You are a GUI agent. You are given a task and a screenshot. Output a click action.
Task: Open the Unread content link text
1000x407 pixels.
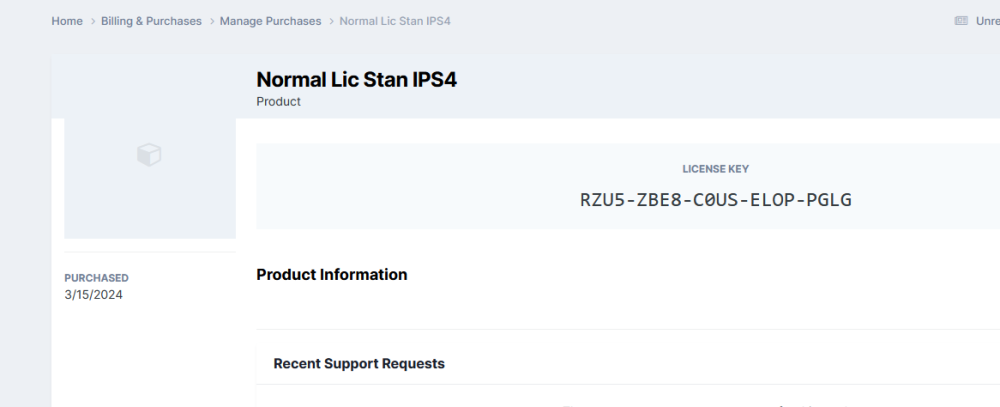pyautogui.click(x=987, y=21)
